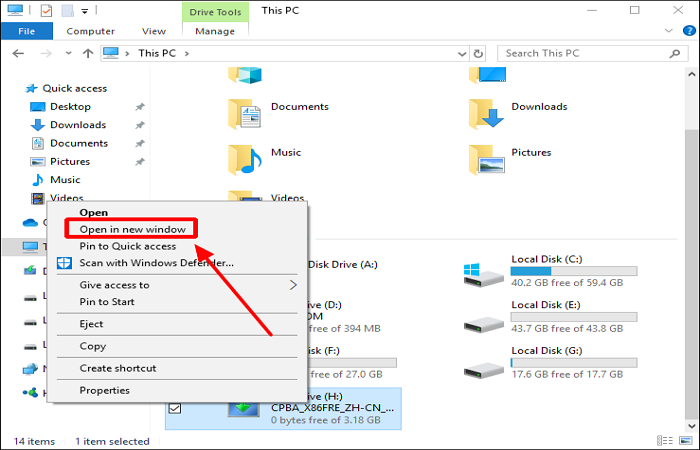Click the OneDrive cloud icon in sidebar
Viewport: 700px width, 450px height.
[30, 222]
